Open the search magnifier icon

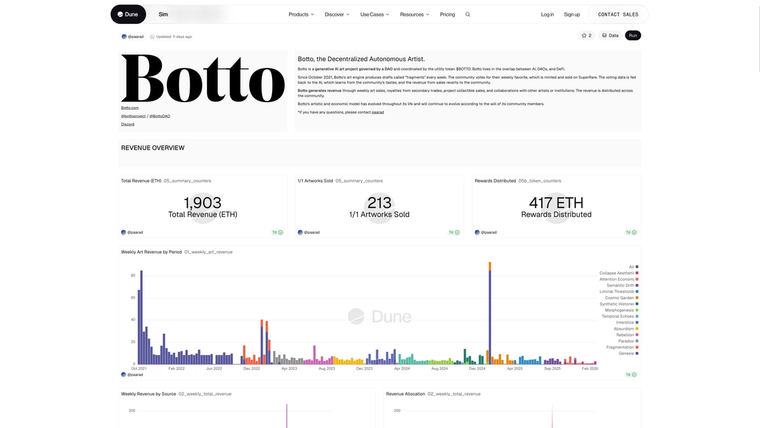click(468, 15)
